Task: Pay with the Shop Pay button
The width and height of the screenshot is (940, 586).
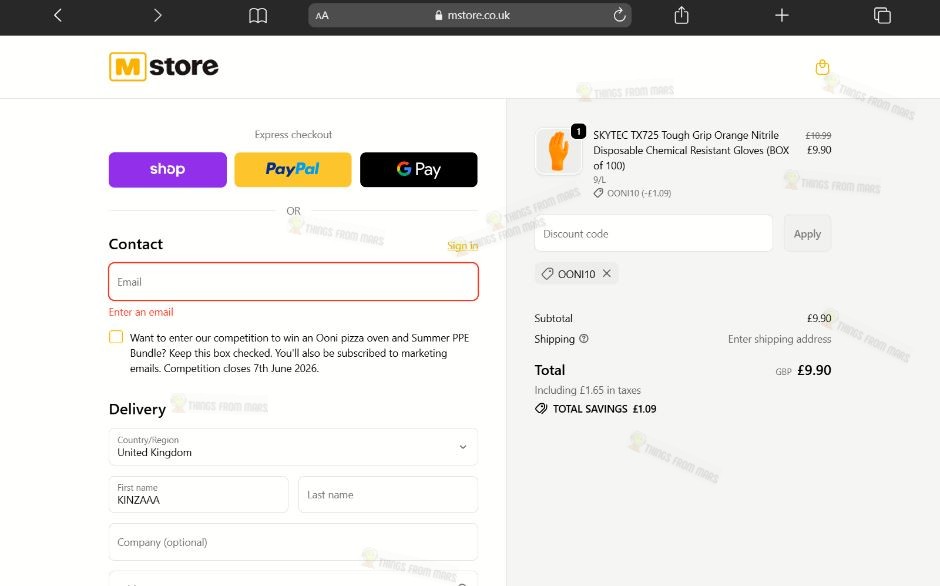Action: tap(168, 170)
